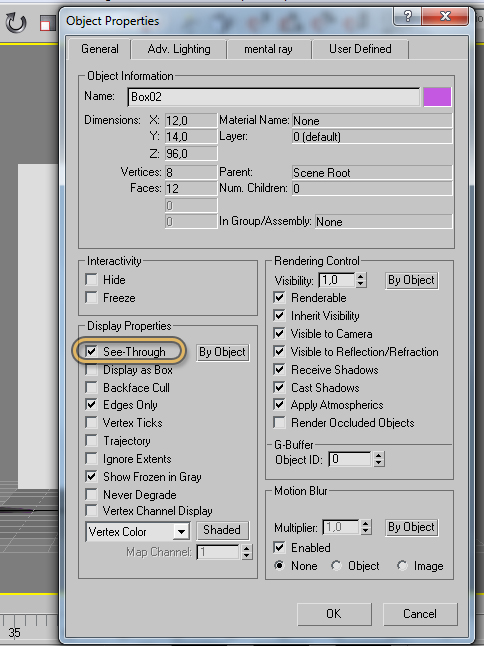Click the OK button
The width and height of the screenshot is (484, 646).
334,614
